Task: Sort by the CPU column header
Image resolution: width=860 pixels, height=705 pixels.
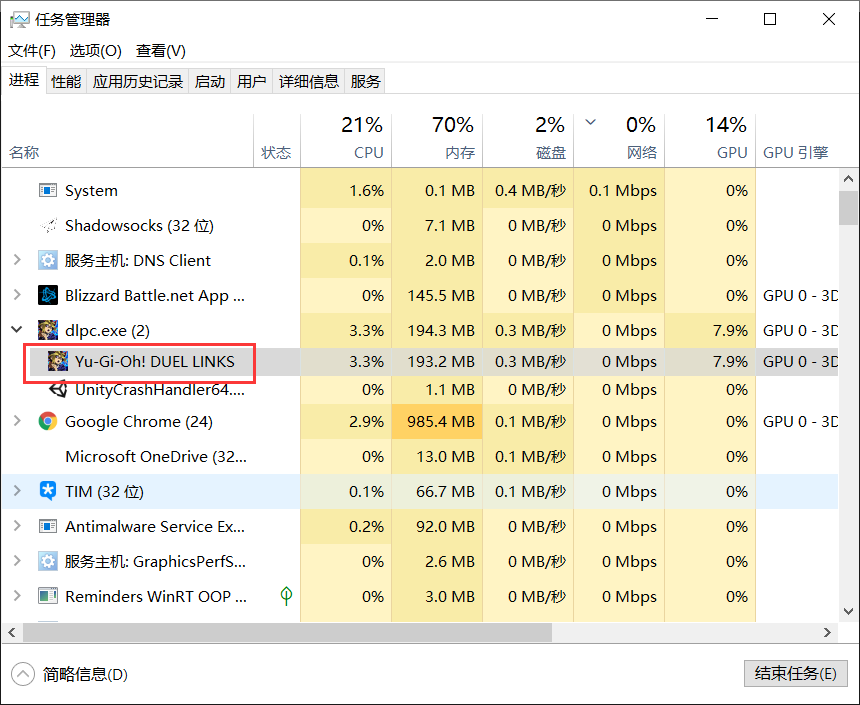Action: point(346,140)
